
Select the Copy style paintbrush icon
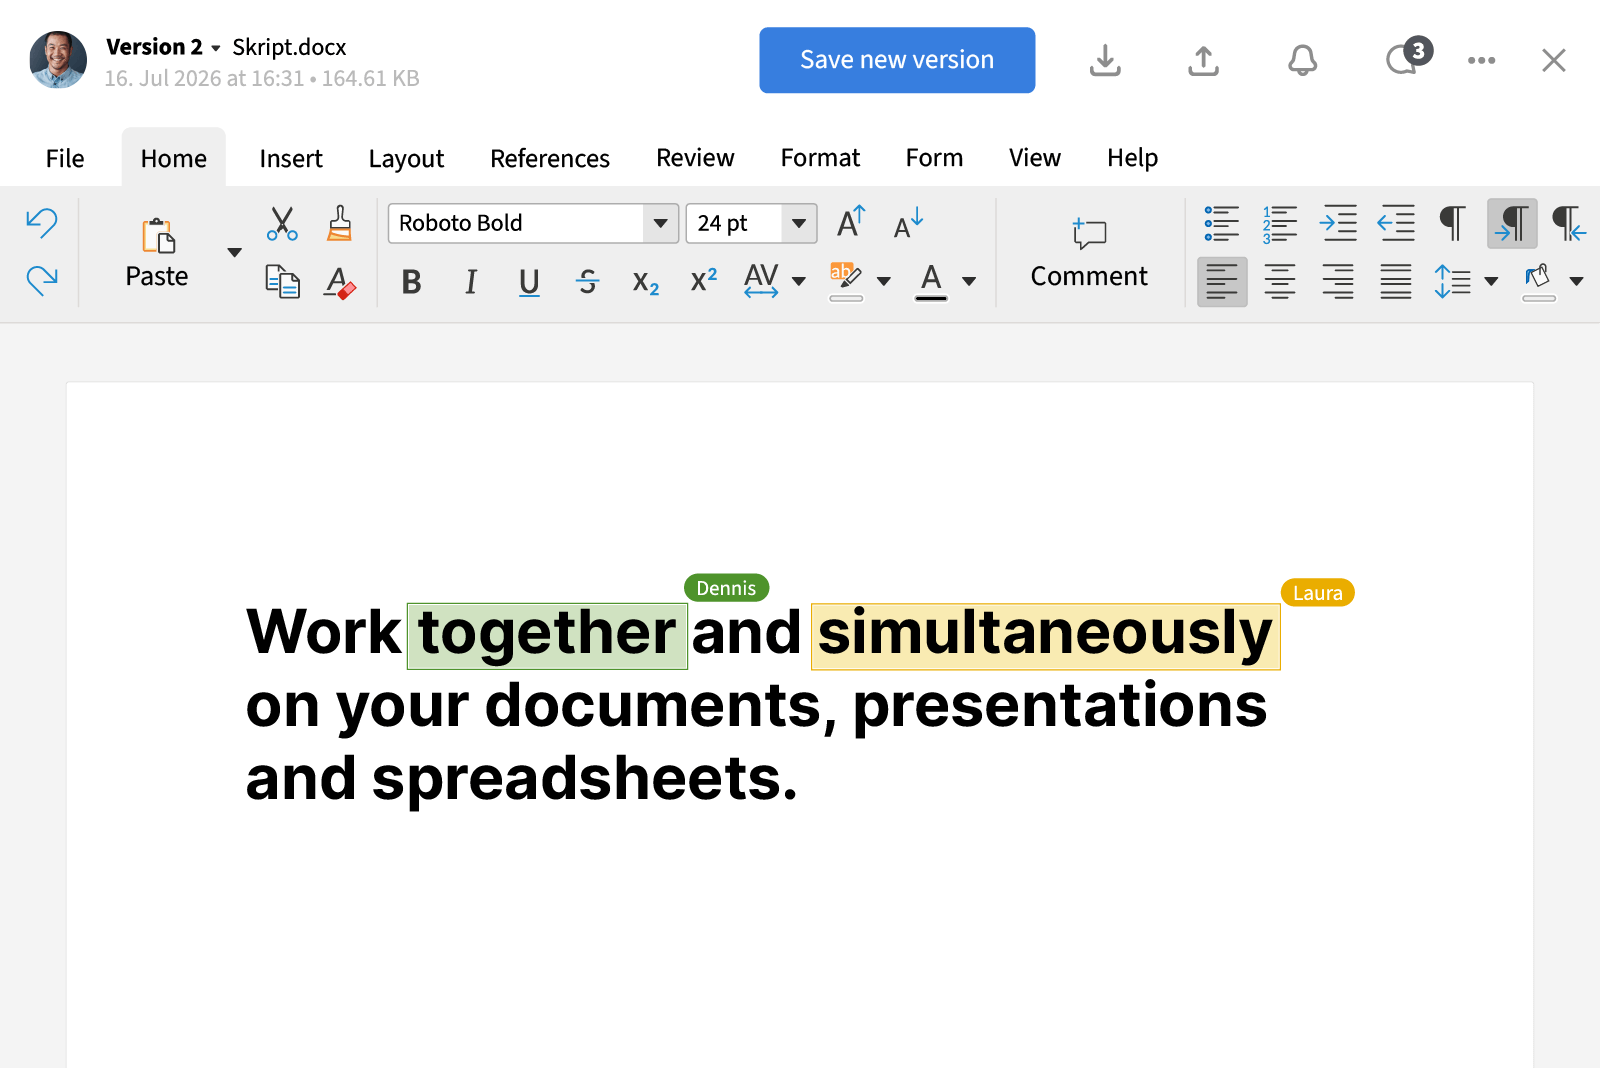[340, 223]
